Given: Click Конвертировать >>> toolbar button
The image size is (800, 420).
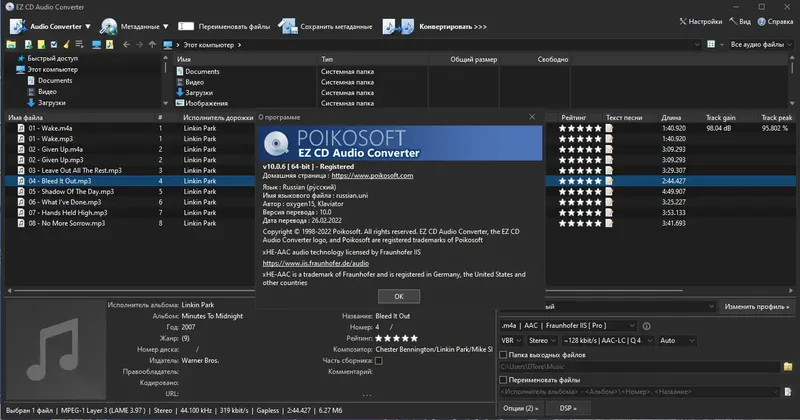Looking at the screenshot, I should [x=435, y=27].
